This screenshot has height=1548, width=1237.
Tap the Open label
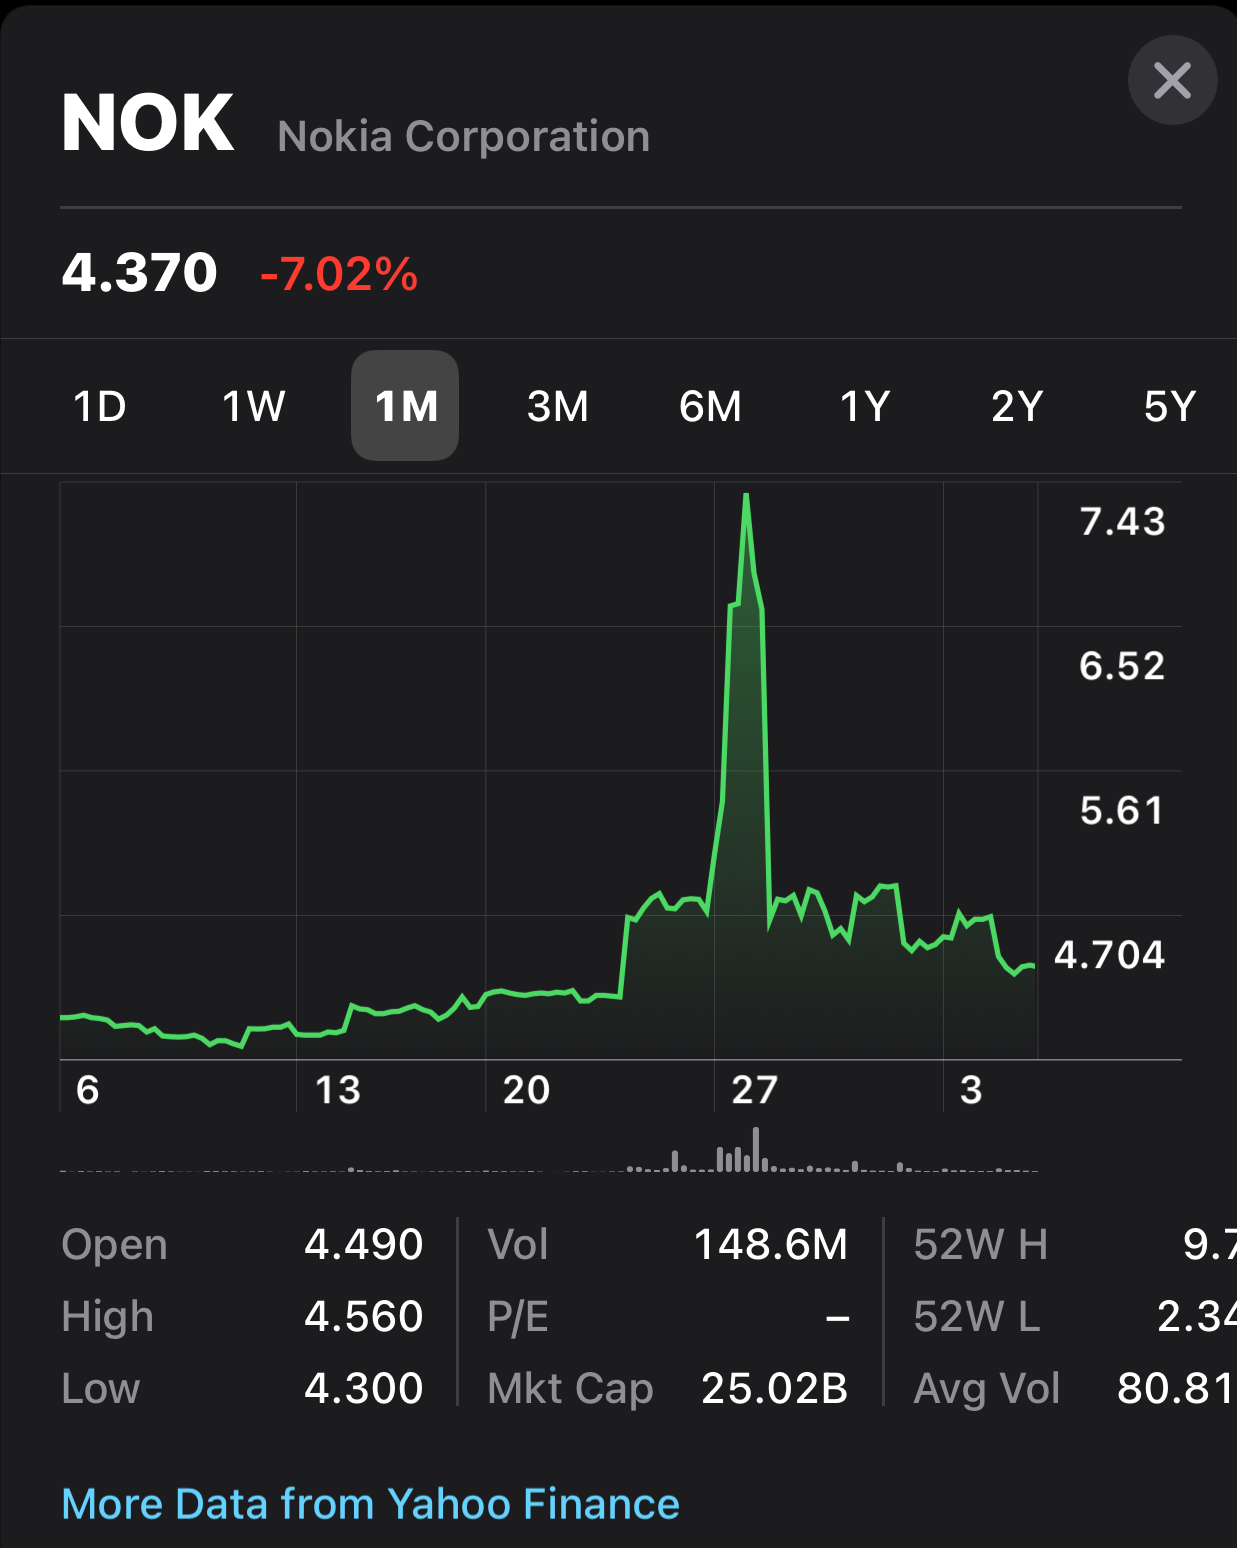pyautogui.click(x=115, y=1246)
